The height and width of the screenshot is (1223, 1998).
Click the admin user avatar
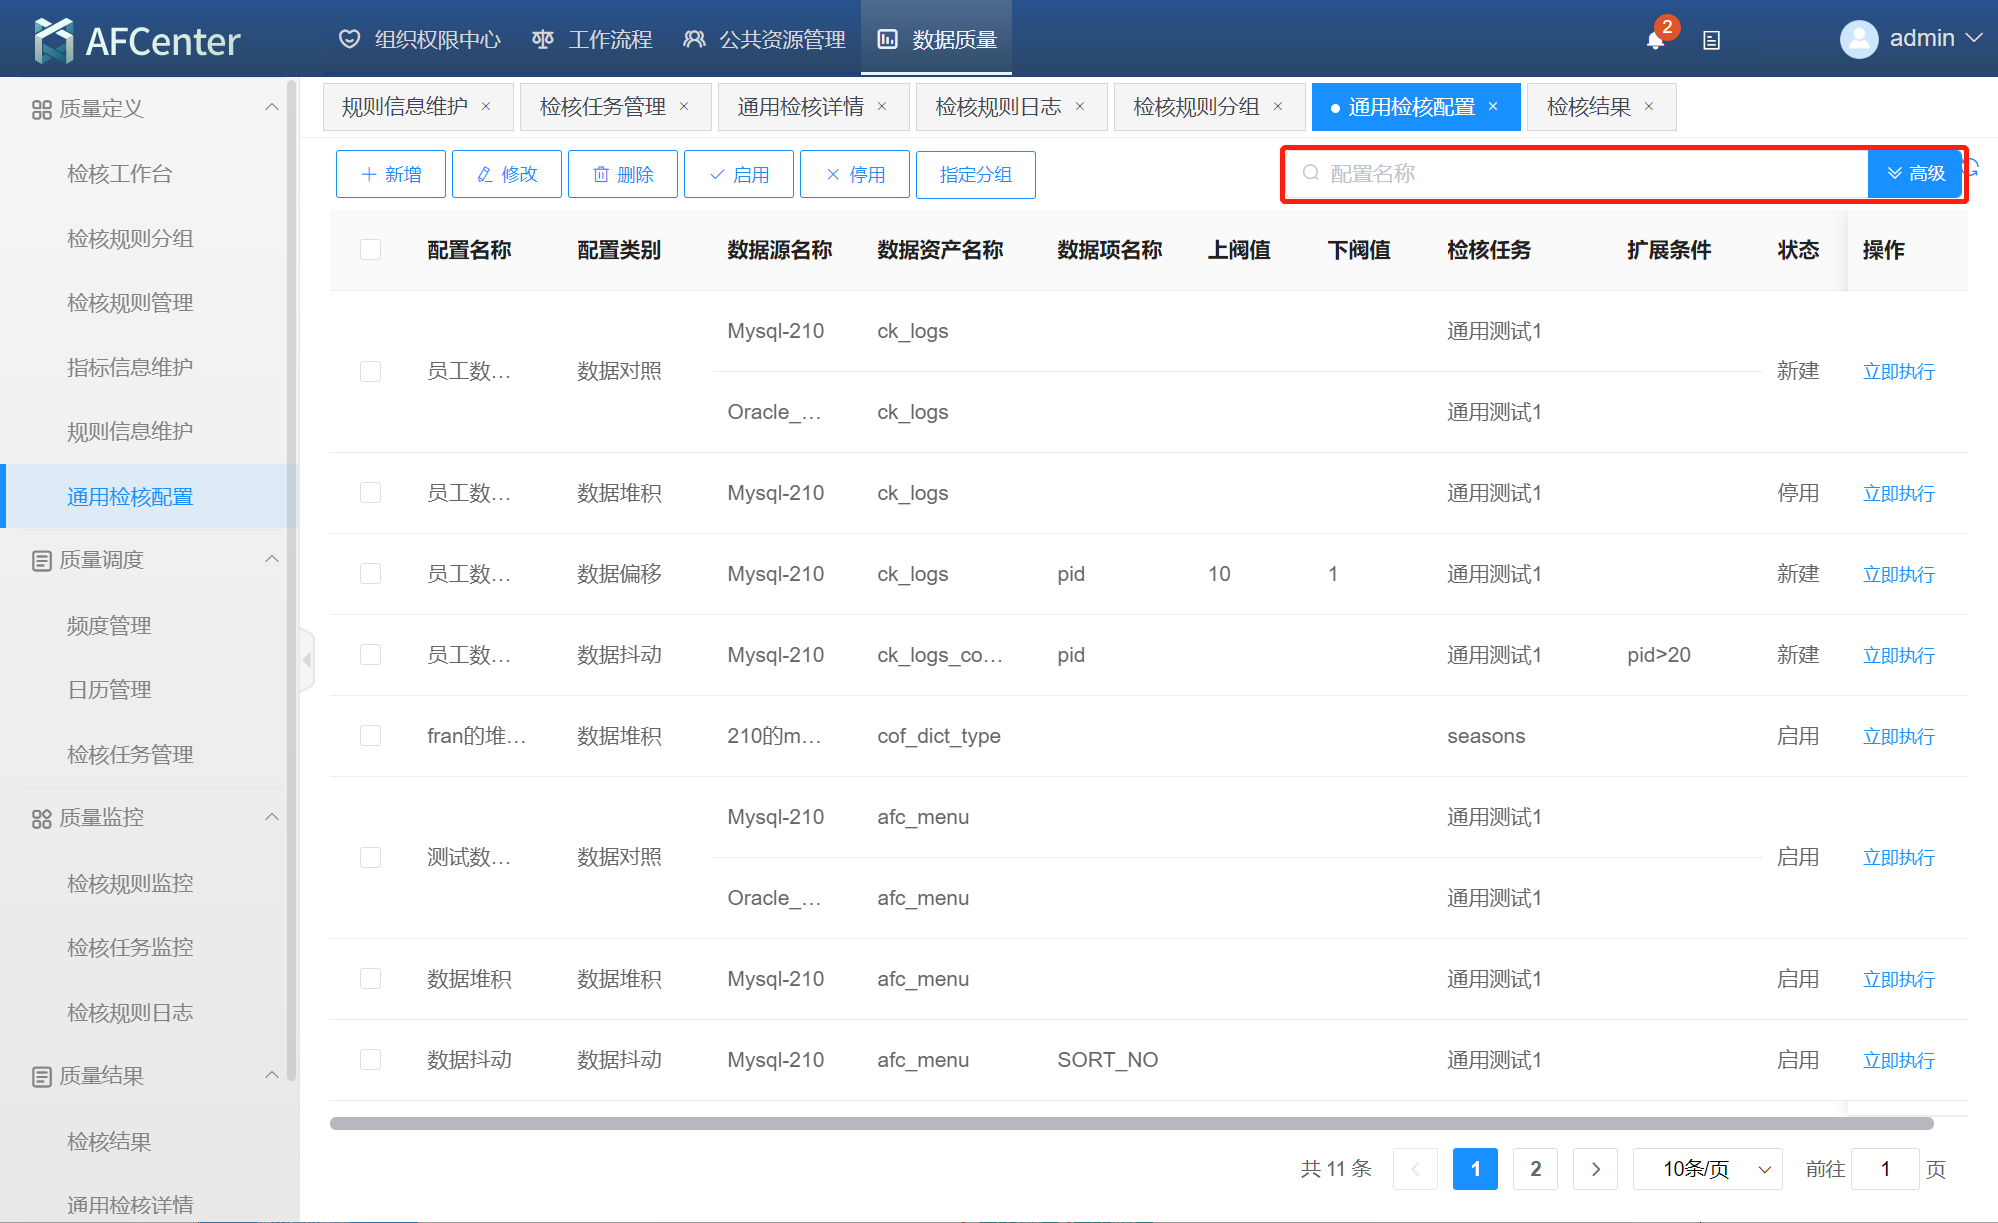(1858, 39)
